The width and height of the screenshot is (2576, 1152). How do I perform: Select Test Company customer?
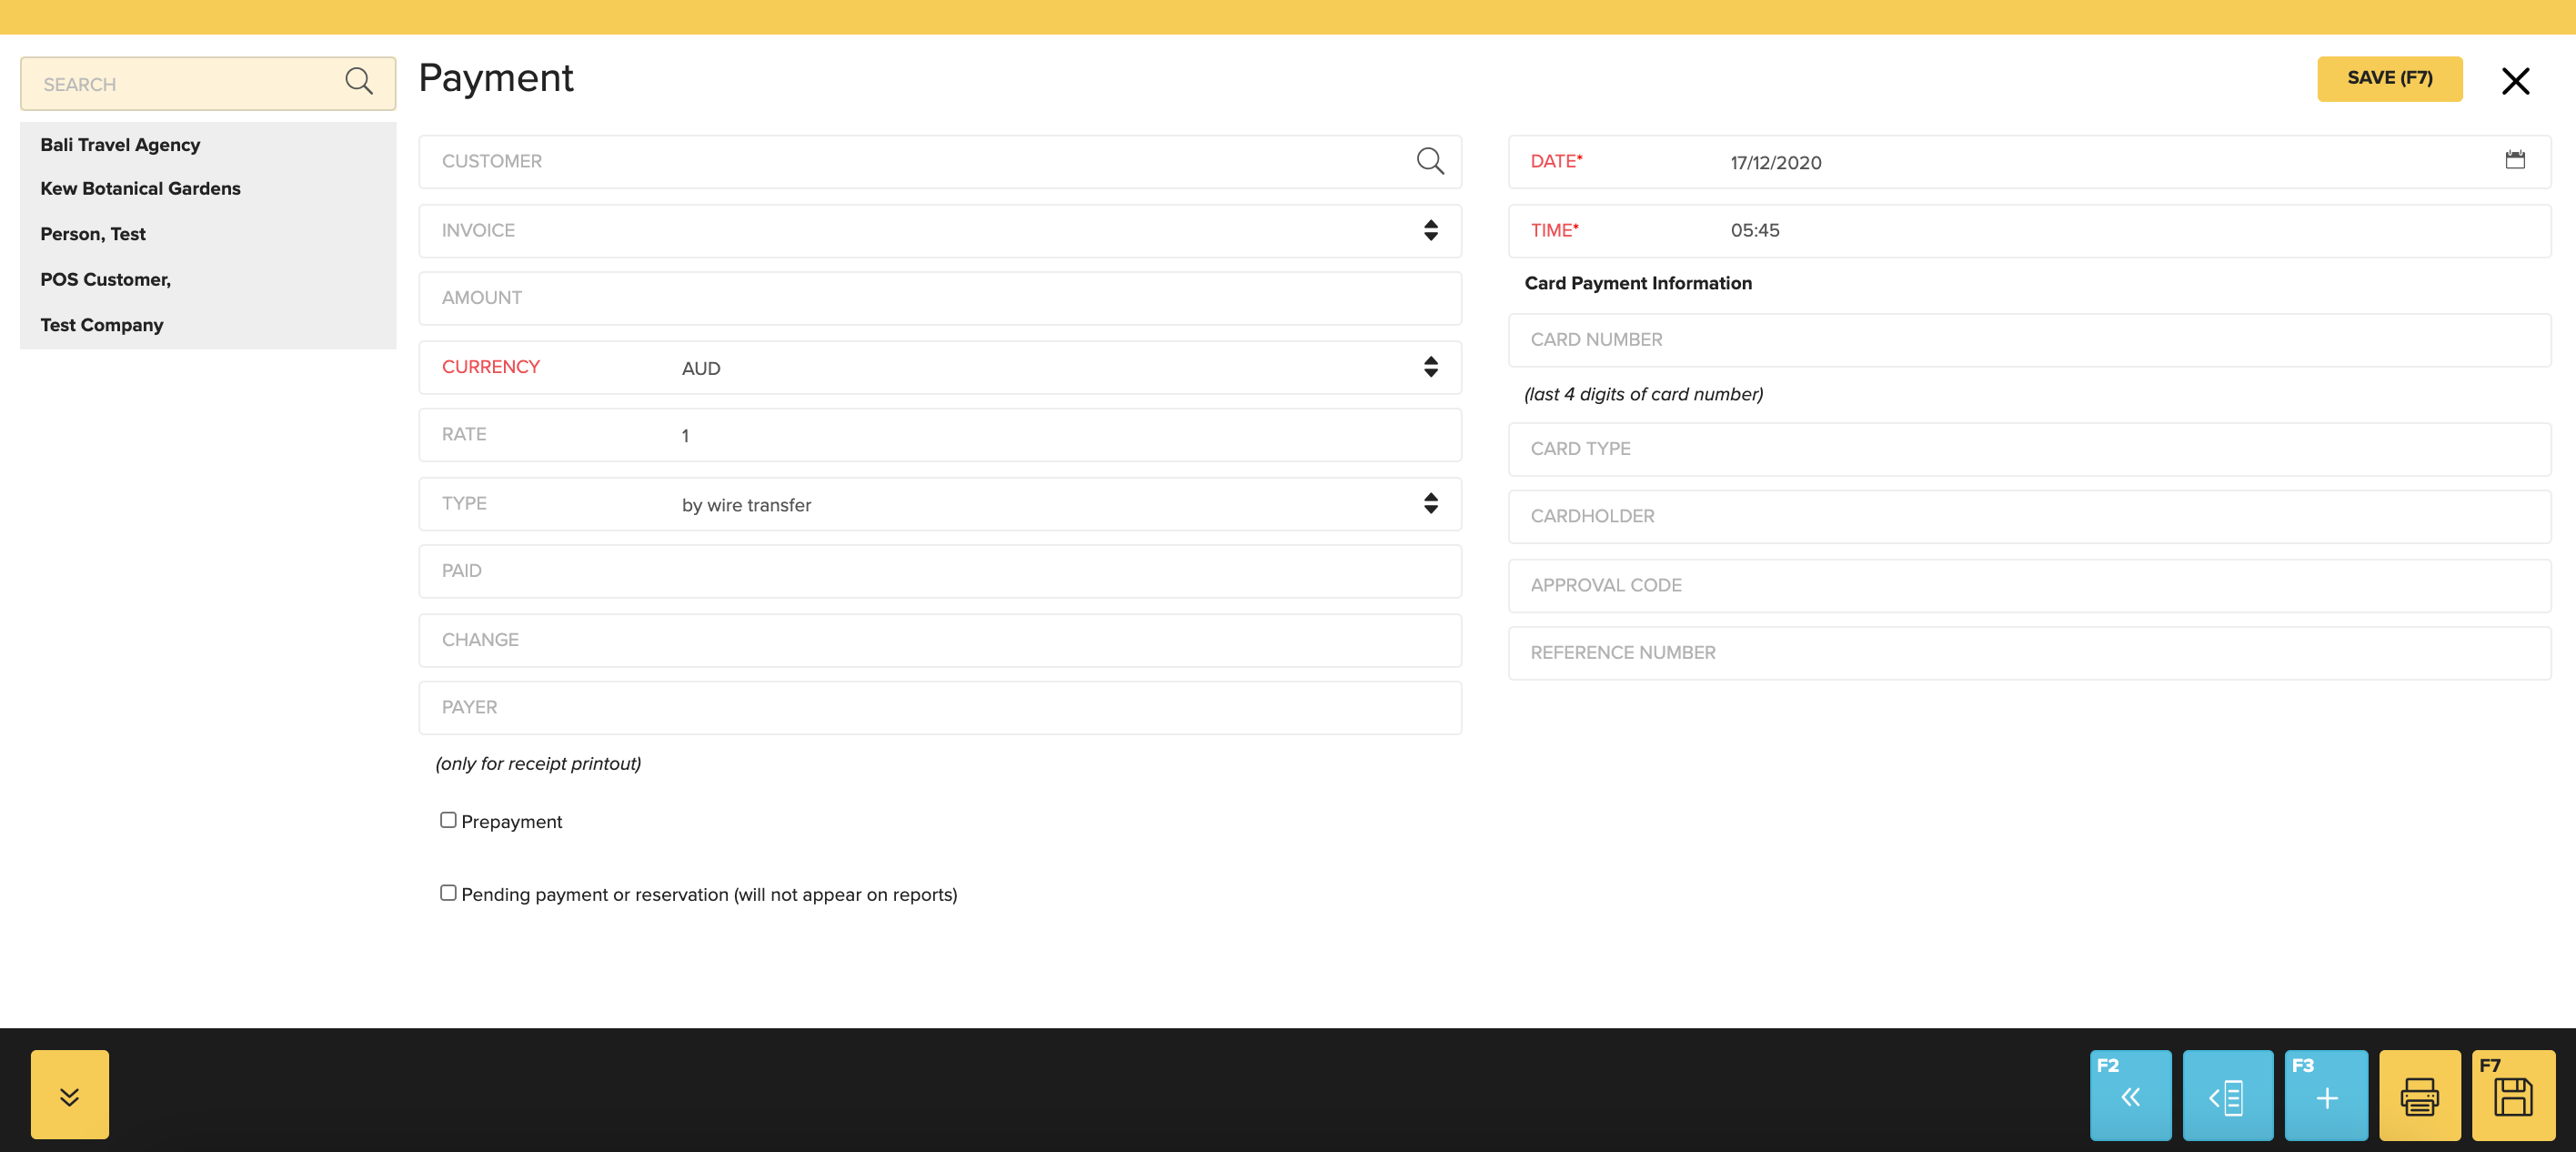pos(101,325)
